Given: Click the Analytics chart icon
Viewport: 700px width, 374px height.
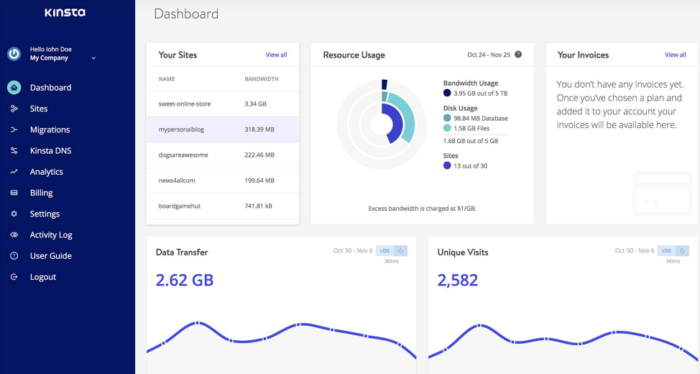Looking at the screenshot, I should tap(14, 171).
